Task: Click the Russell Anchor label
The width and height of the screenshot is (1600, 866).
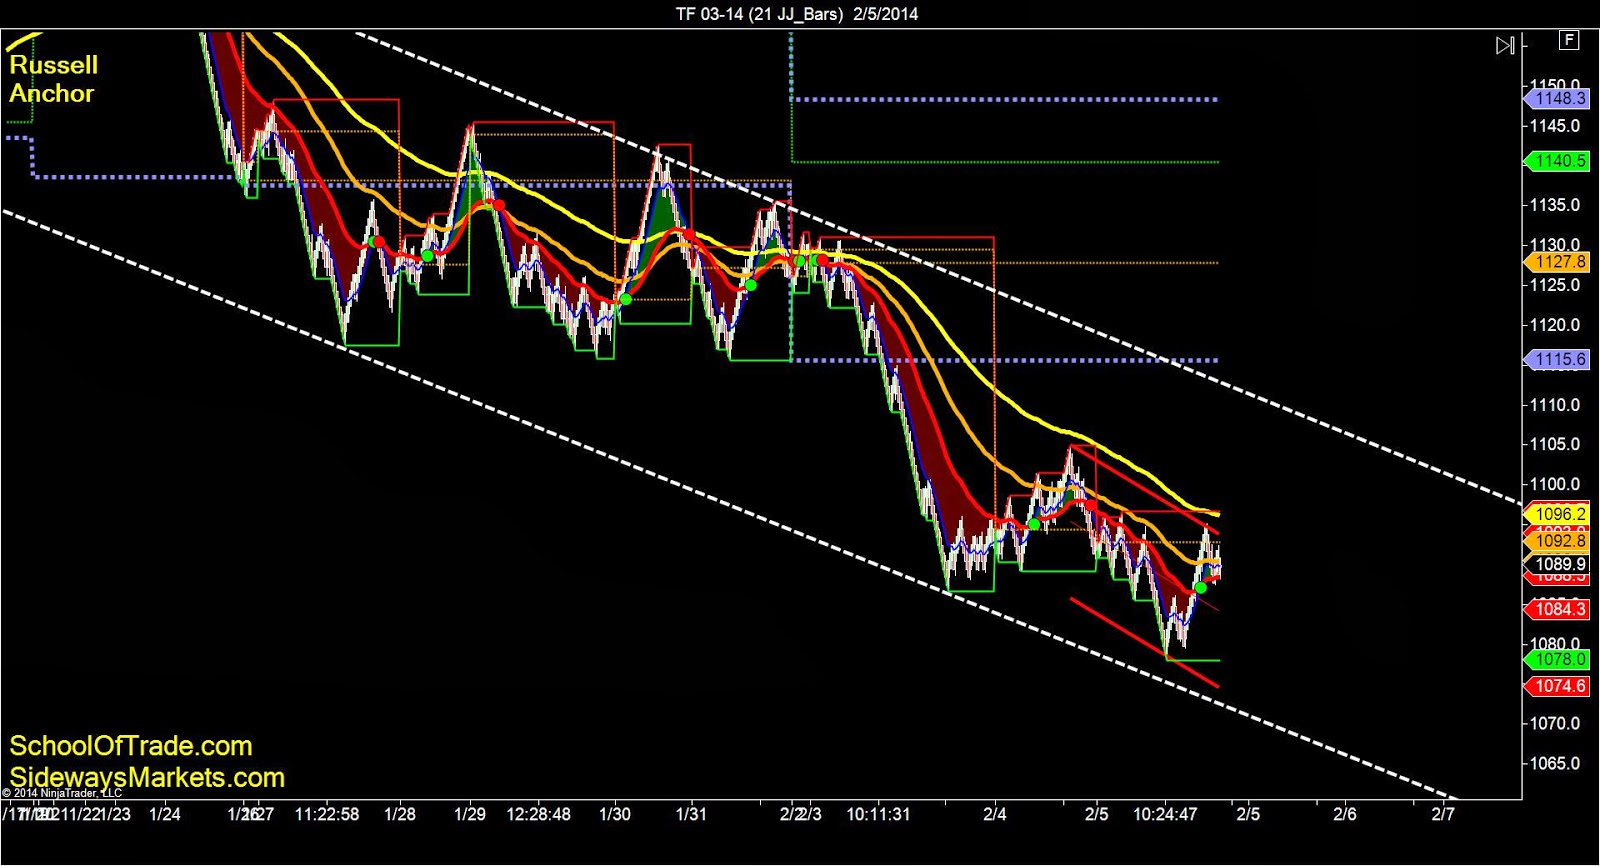Action: click(x=53, y=79)
